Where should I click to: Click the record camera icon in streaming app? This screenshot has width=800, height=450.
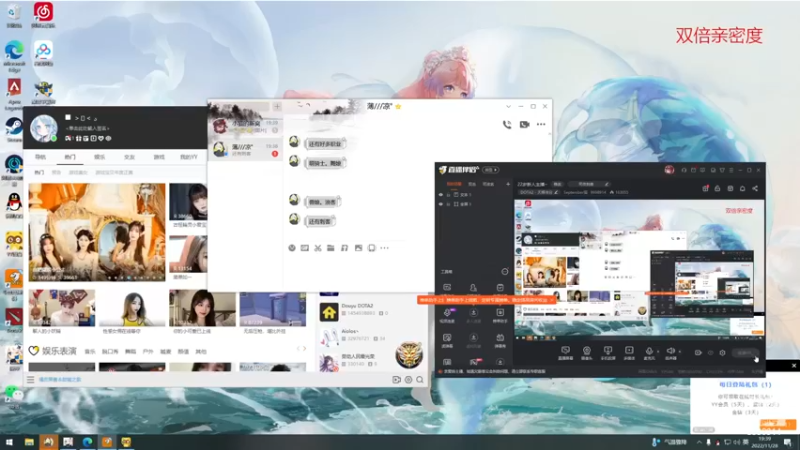coord(698,353)
